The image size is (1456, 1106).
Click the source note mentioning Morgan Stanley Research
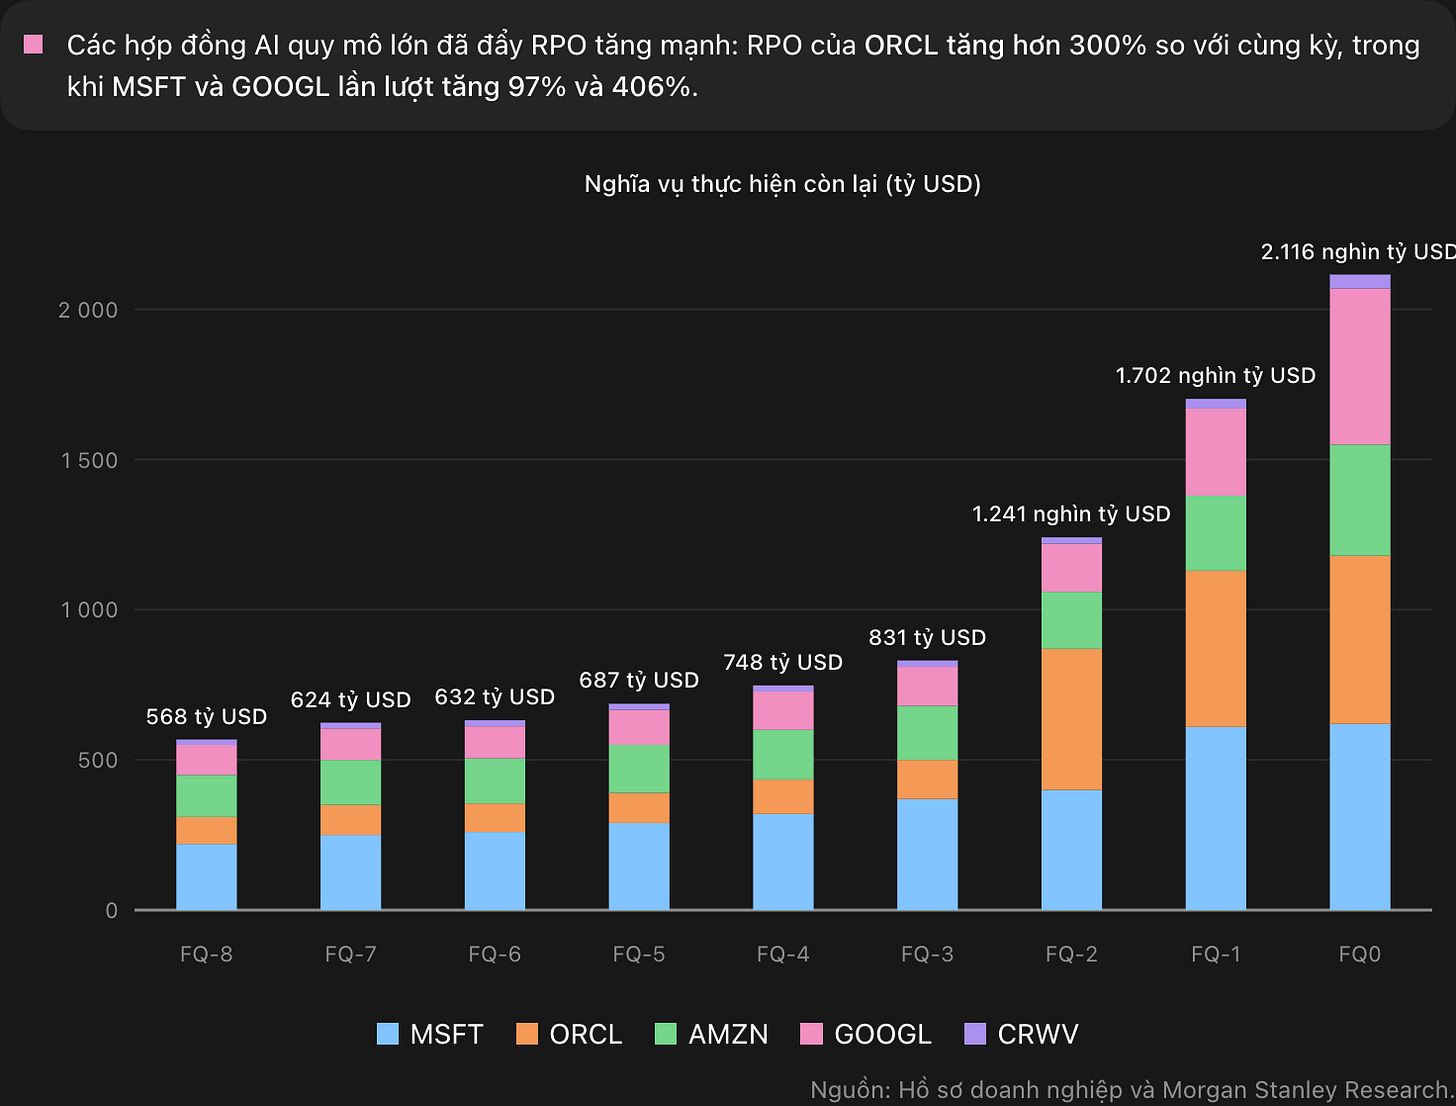(x=1132, y=1089)
